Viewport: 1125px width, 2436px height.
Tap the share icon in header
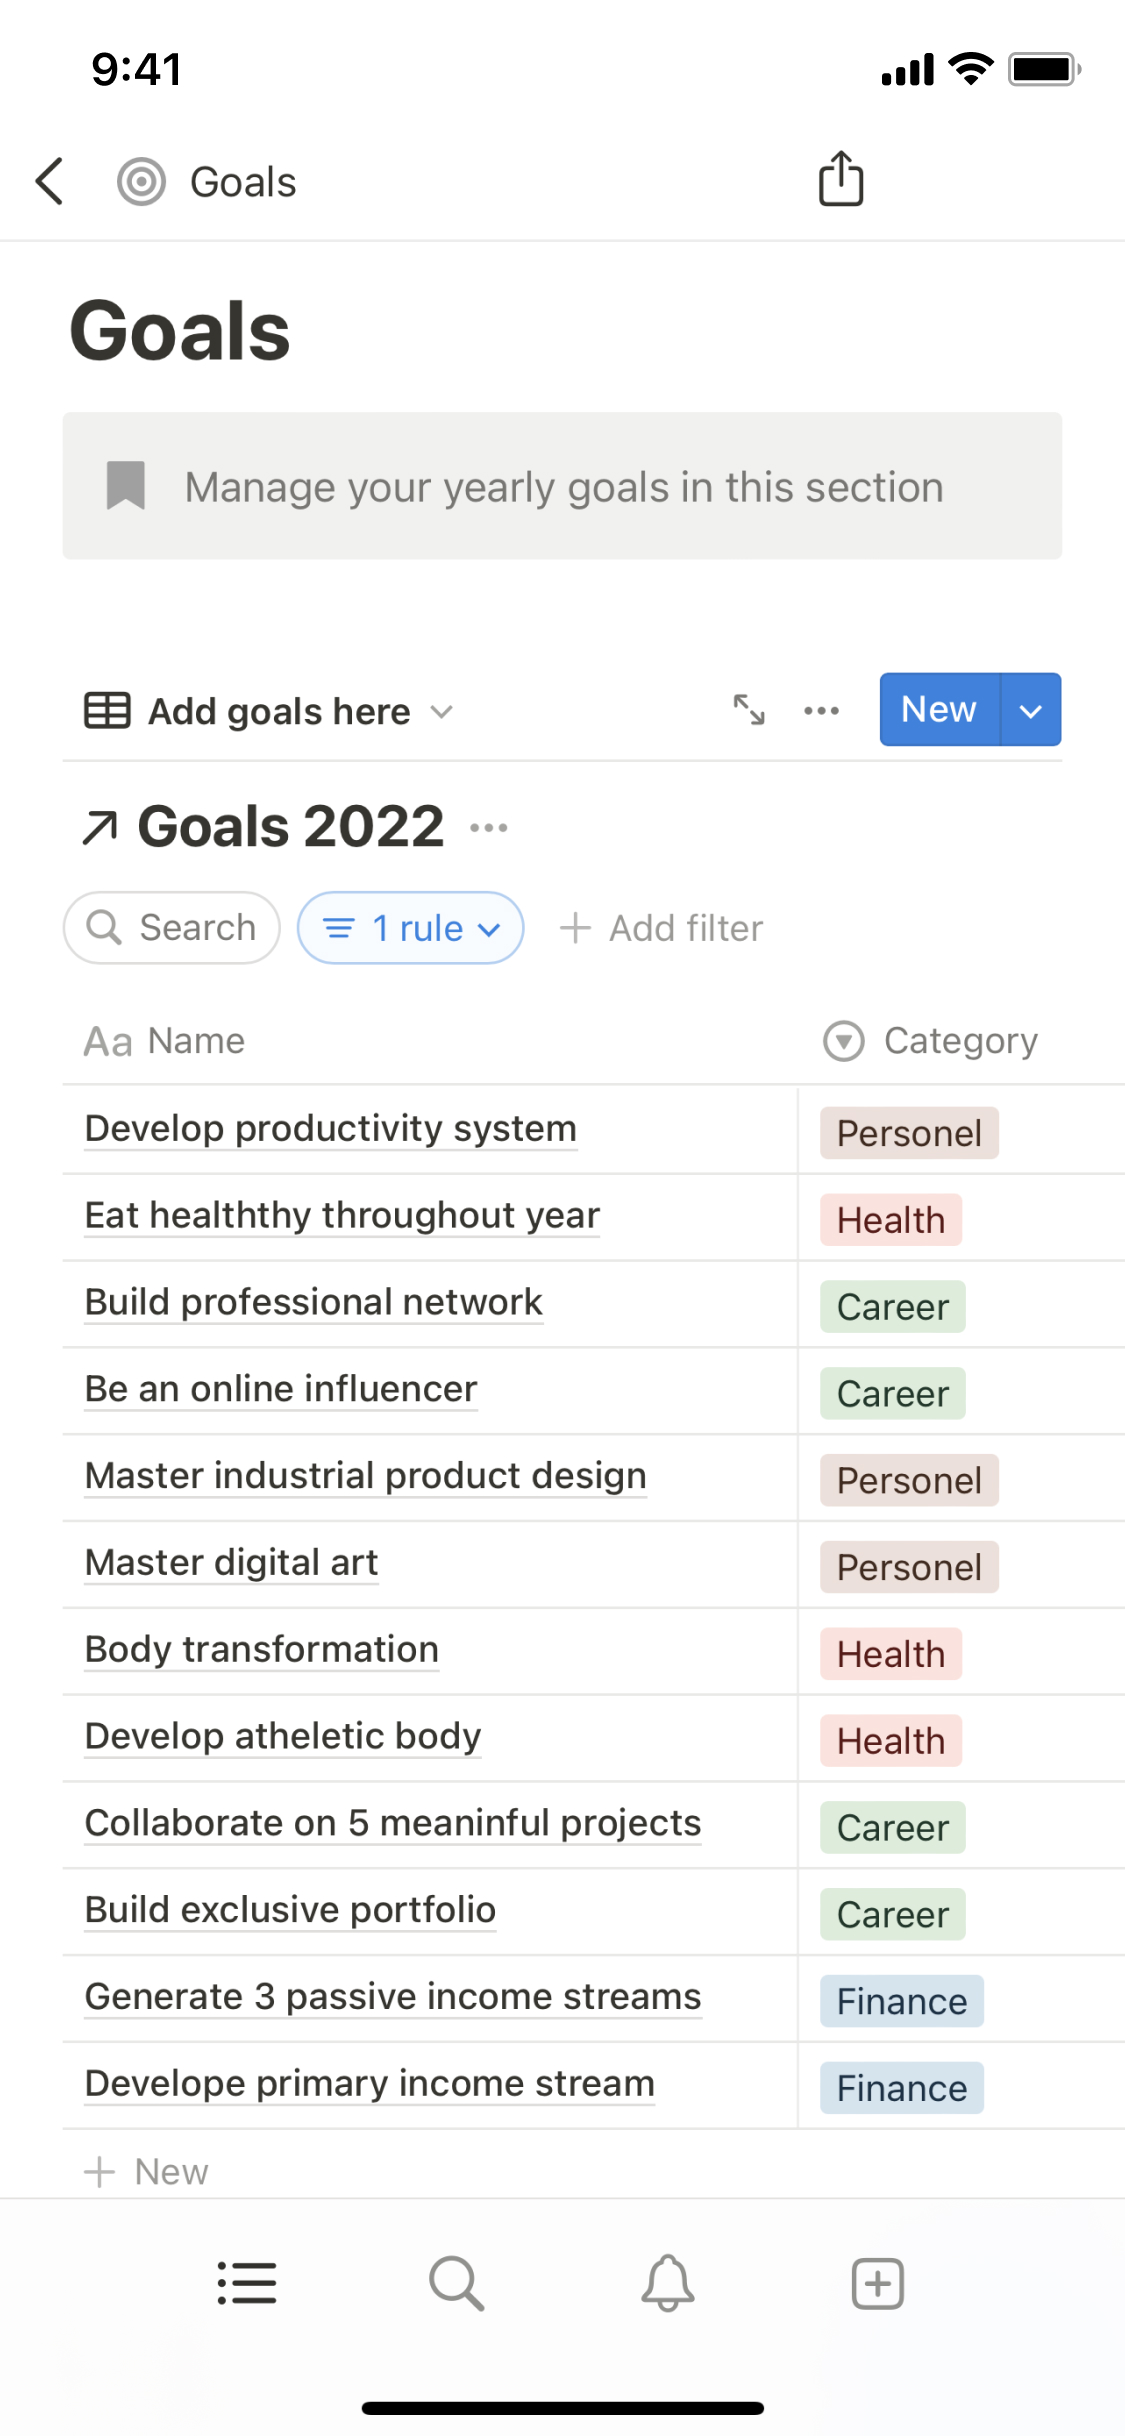point(840,180)
